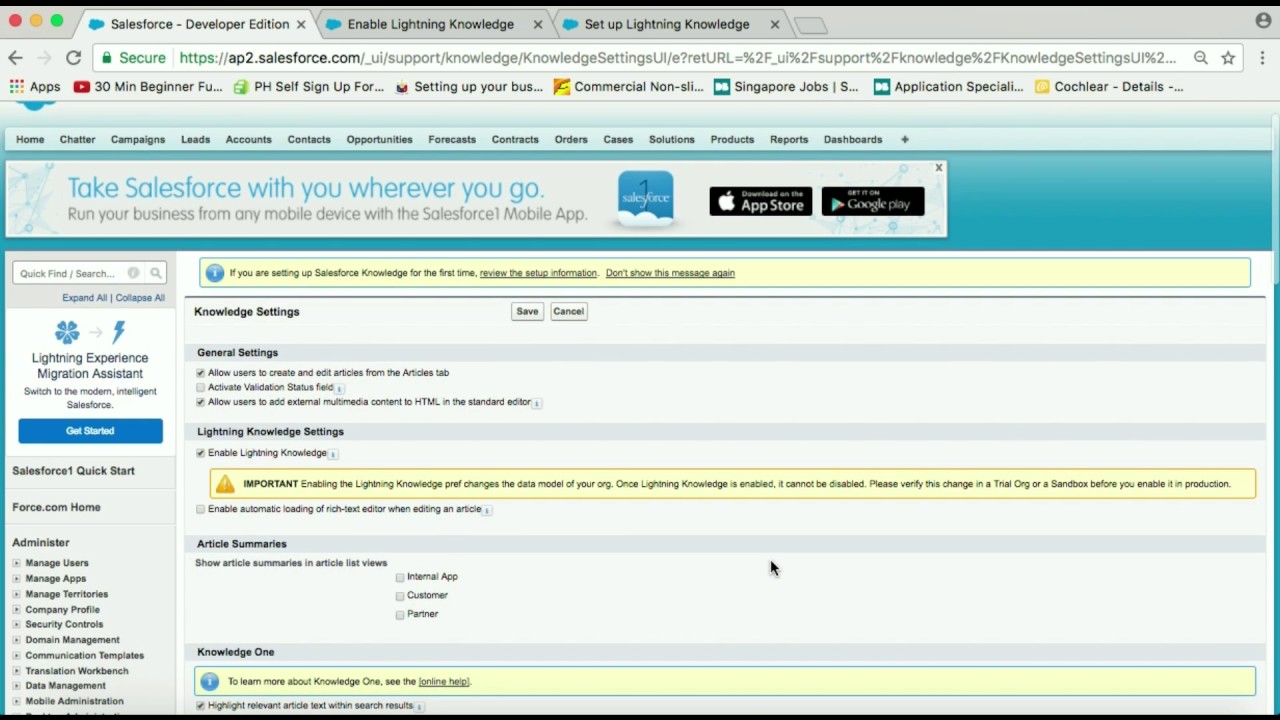The width and height of the screenshot is (1280, 720).
Task: Click Expand All in the sidebar
Action: coord(84,298)
